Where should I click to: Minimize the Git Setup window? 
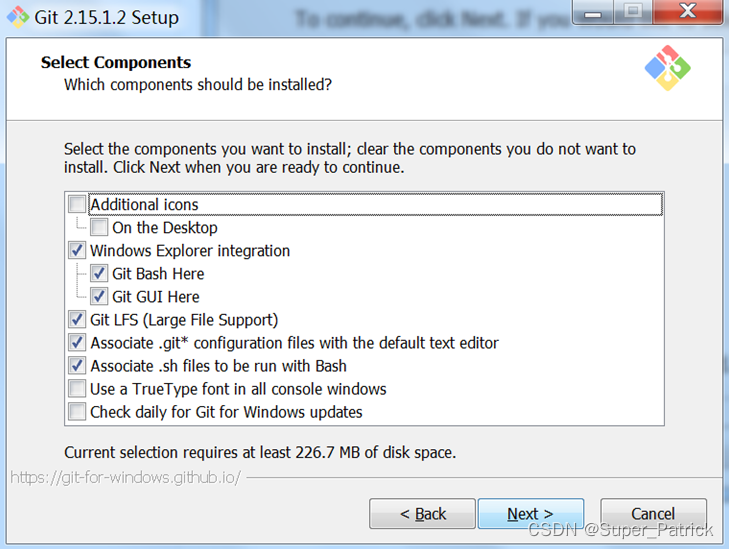click(593, 12)
